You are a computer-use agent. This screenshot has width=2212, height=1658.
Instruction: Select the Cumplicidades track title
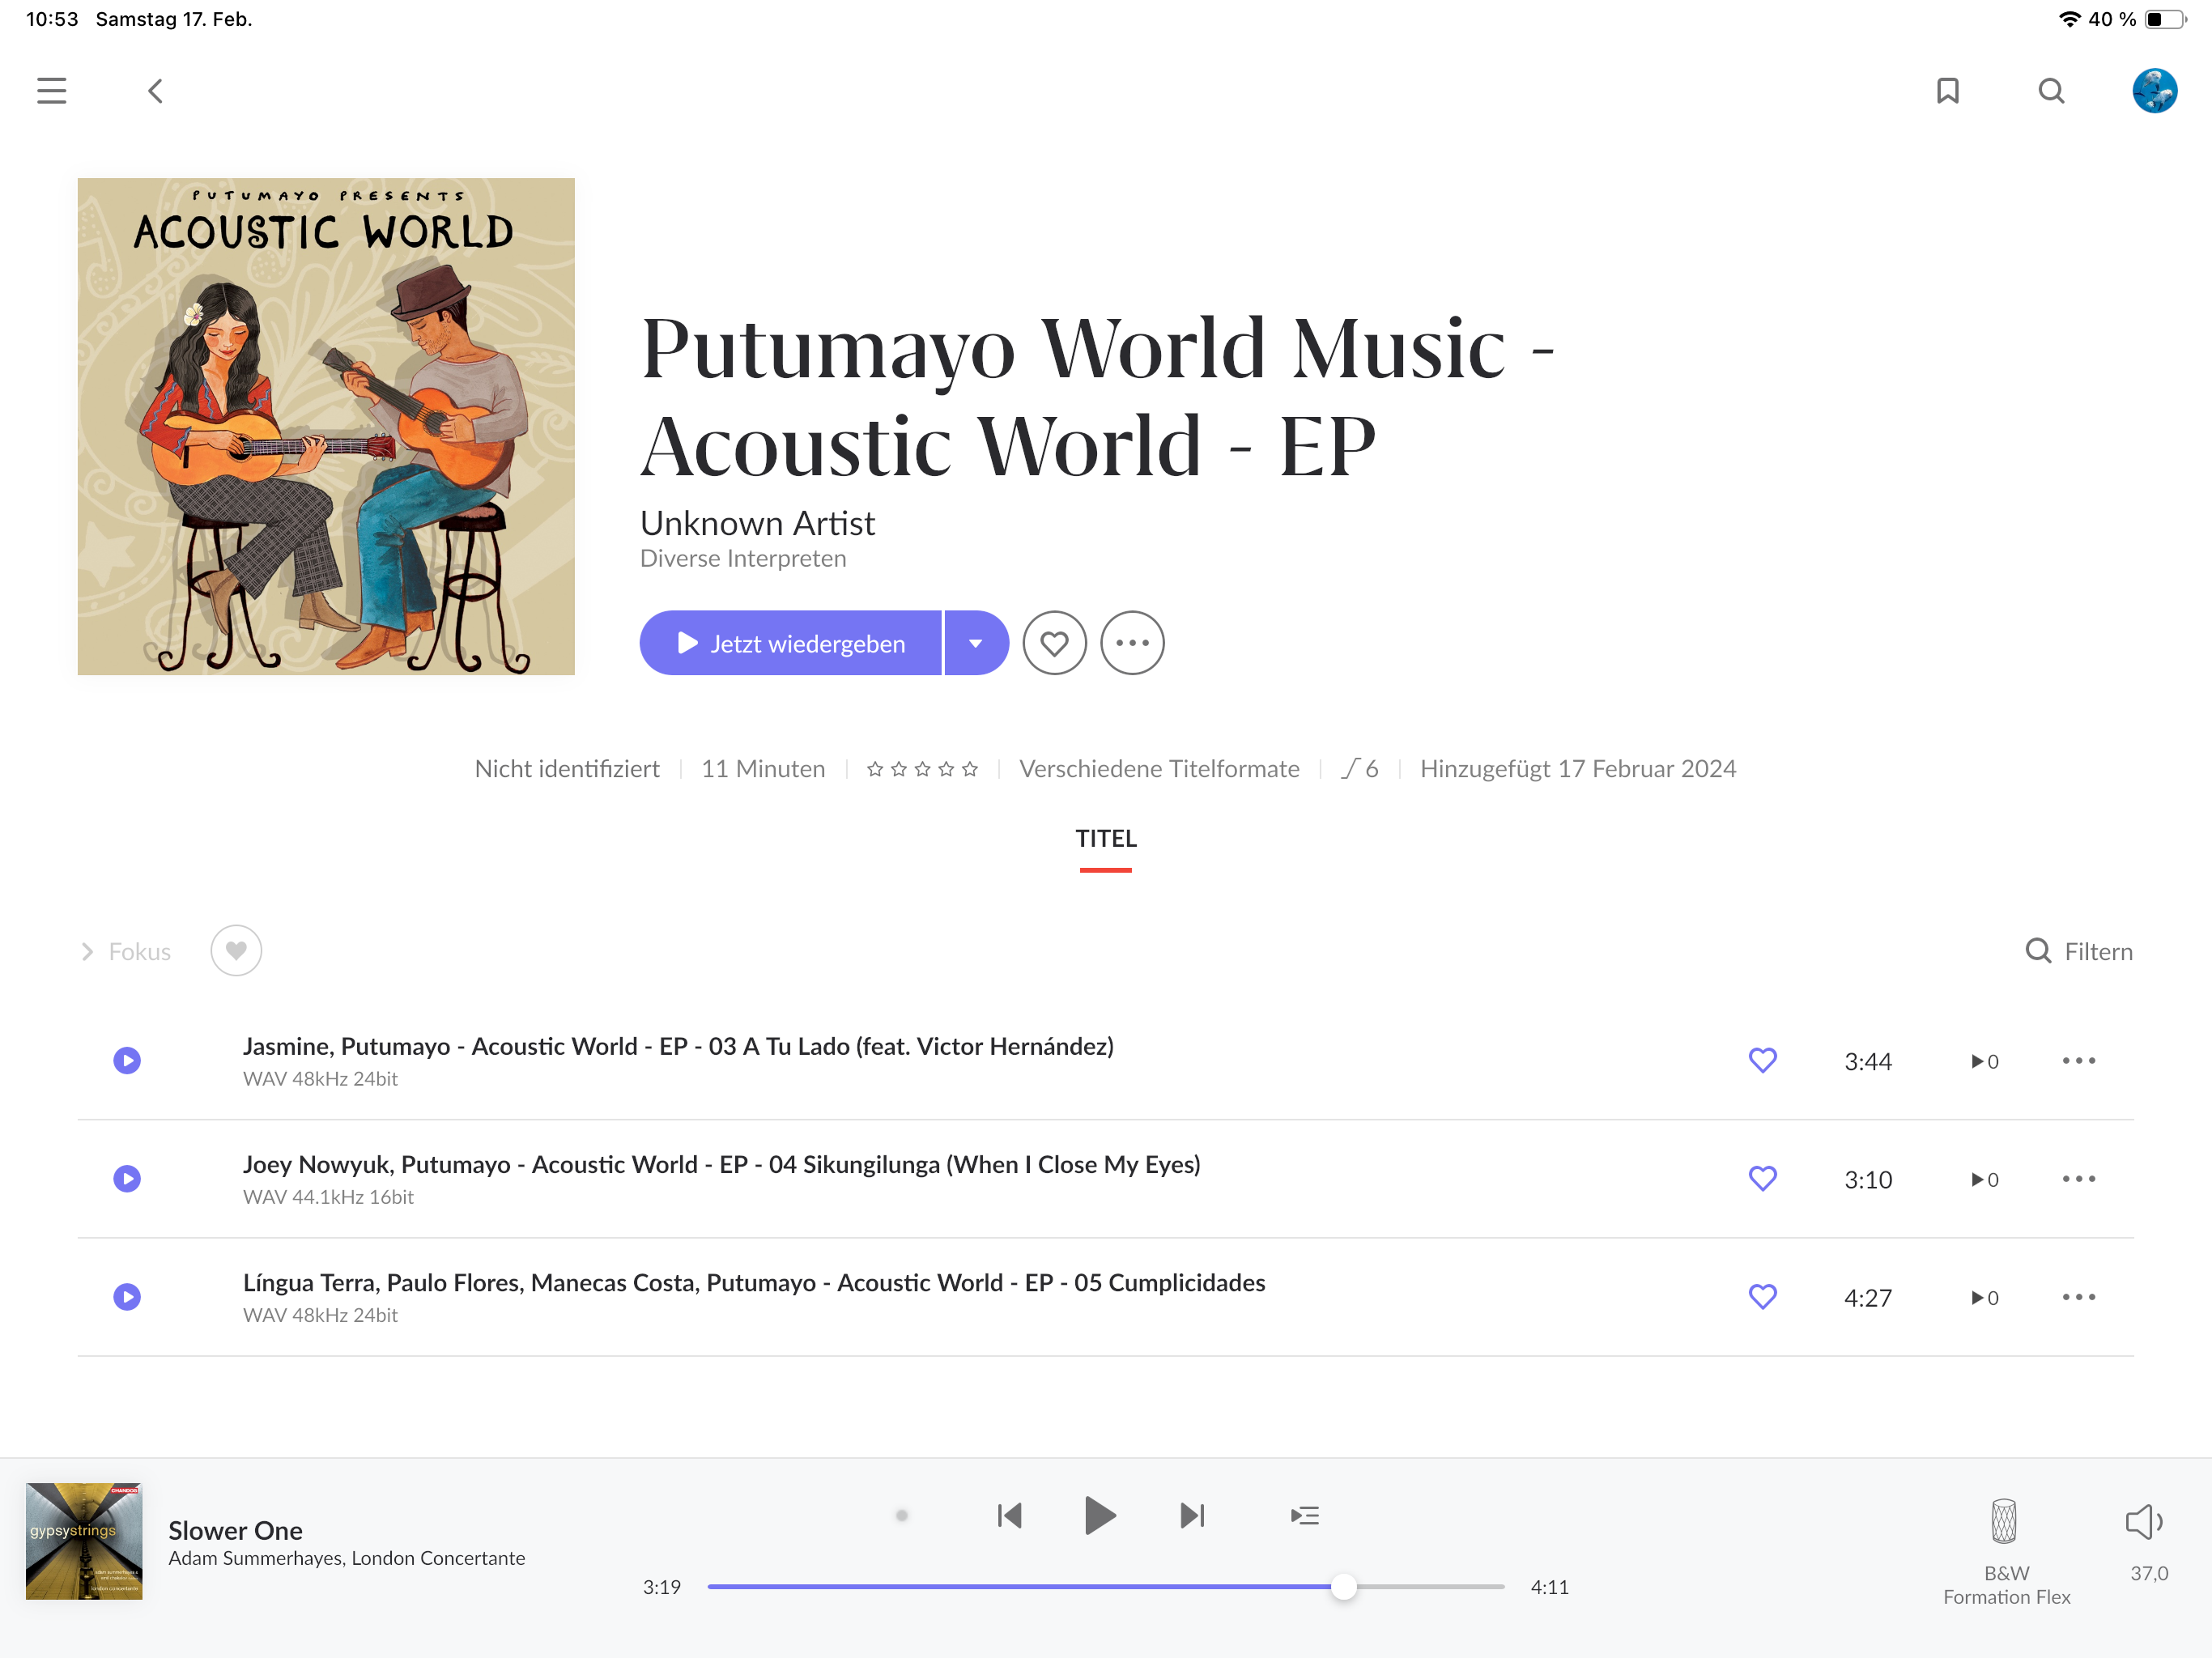click(754, 1282)
